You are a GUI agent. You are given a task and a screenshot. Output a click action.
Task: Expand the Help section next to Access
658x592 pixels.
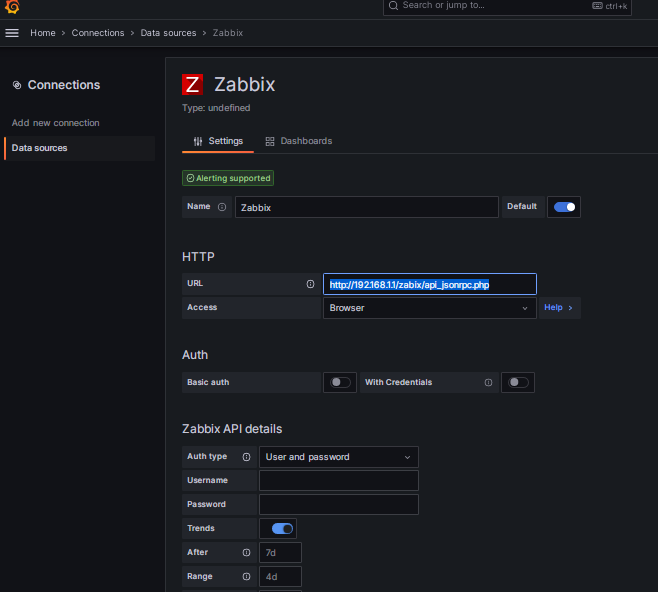559,308
